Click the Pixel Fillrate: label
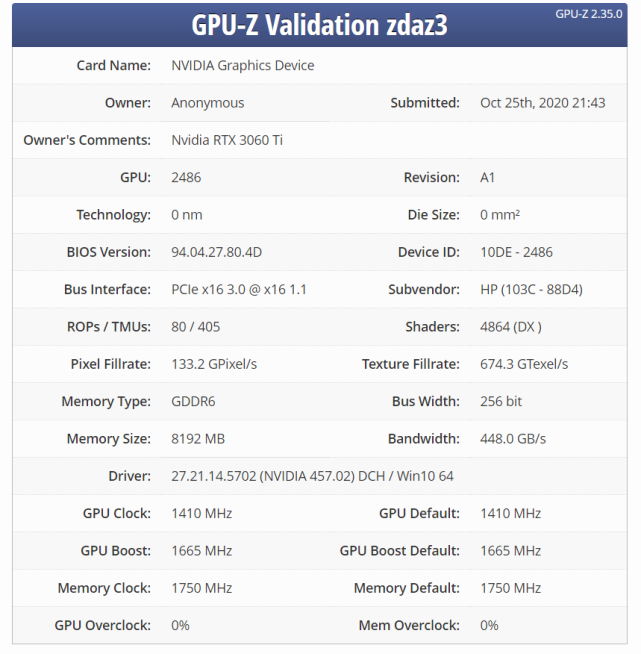The width and height of the screenshot is (641, 654). (111, 364)
